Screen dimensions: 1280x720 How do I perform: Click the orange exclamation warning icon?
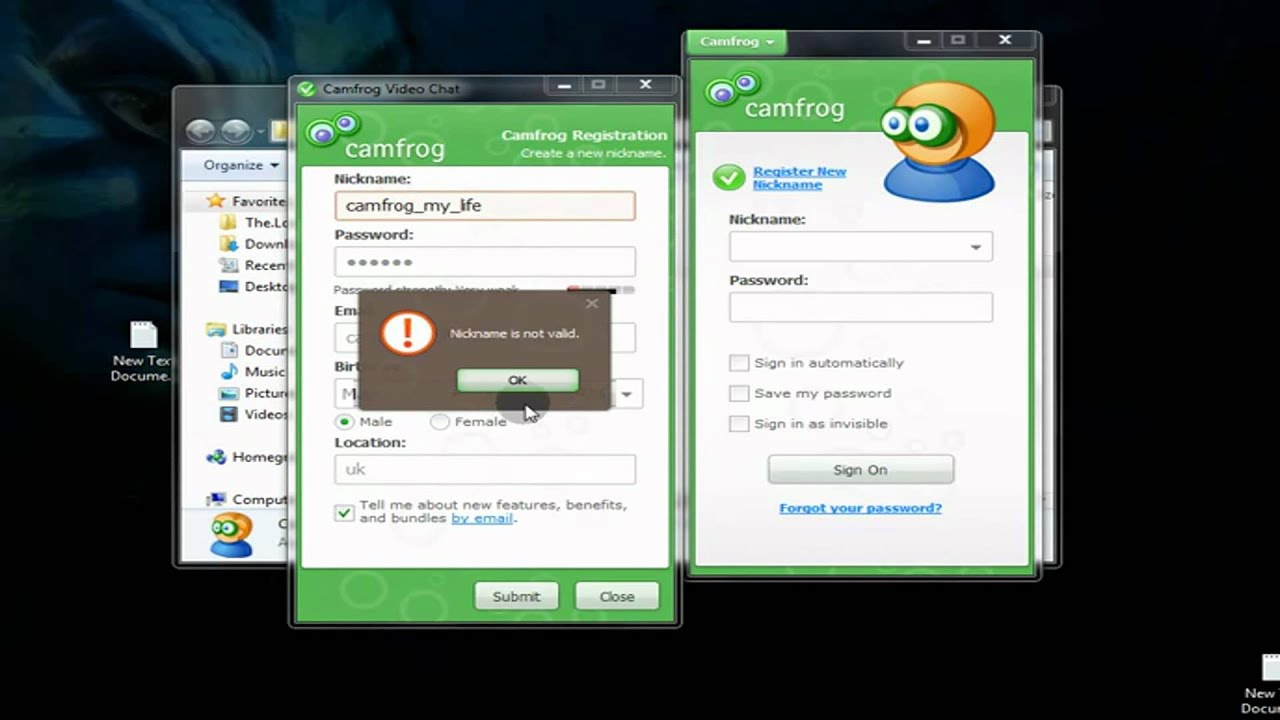tap(407, 333)
